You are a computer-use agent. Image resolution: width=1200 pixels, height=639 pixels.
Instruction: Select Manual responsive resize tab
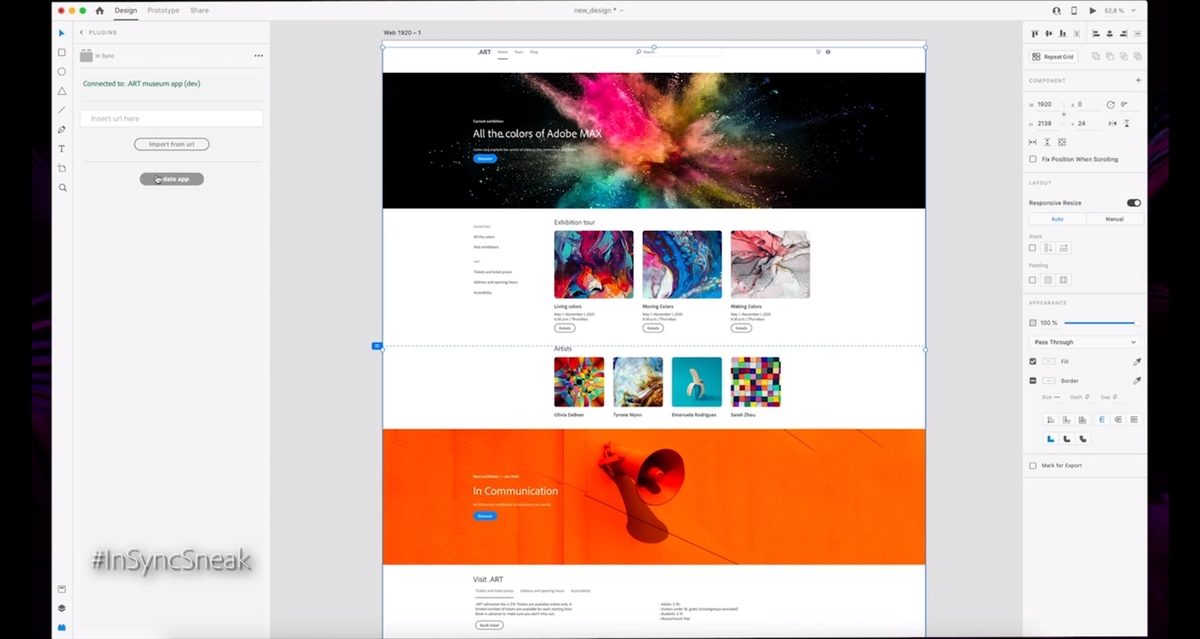click(x=1113, y=219)
